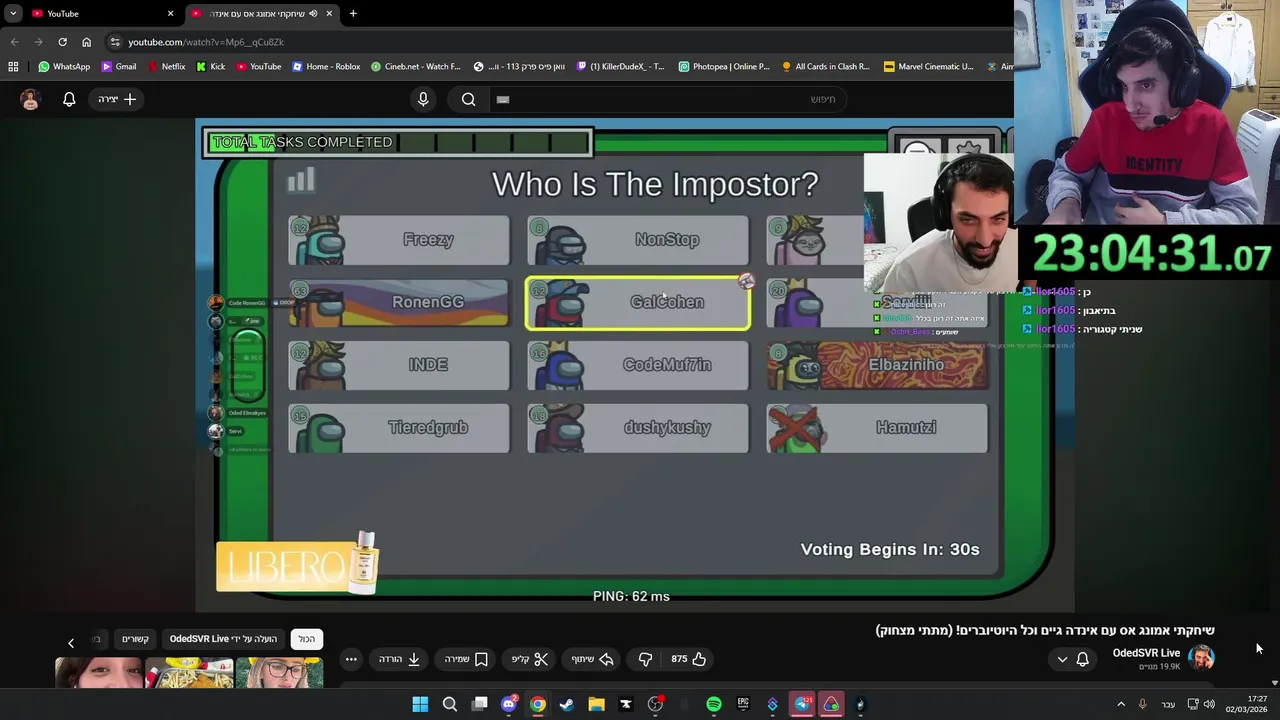
Task: Open the french fries video thumbnail
Action: [x=189, y=673]
